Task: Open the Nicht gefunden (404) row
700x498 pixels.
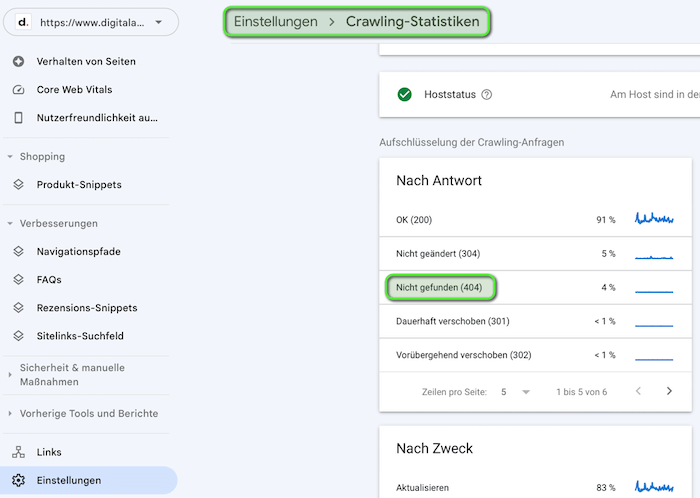Action: 441,288
